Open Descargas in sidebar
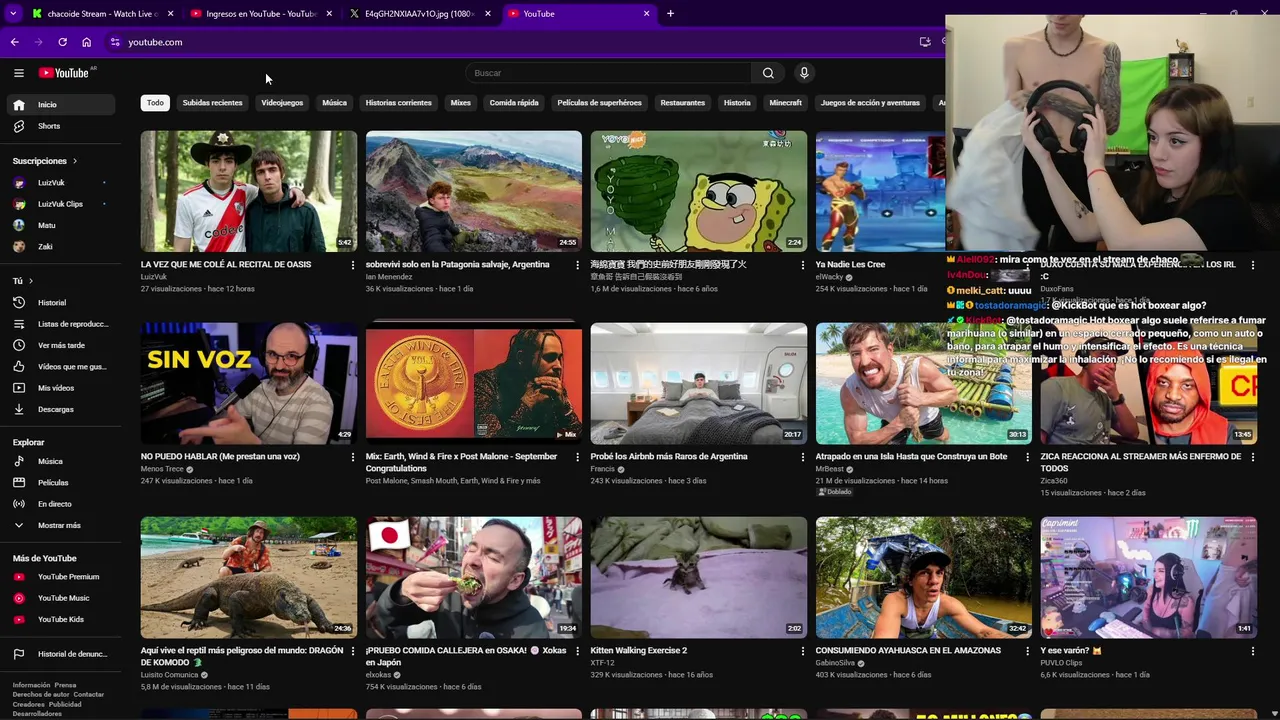Screen dimensions: 1280x720 click(62, 409)
